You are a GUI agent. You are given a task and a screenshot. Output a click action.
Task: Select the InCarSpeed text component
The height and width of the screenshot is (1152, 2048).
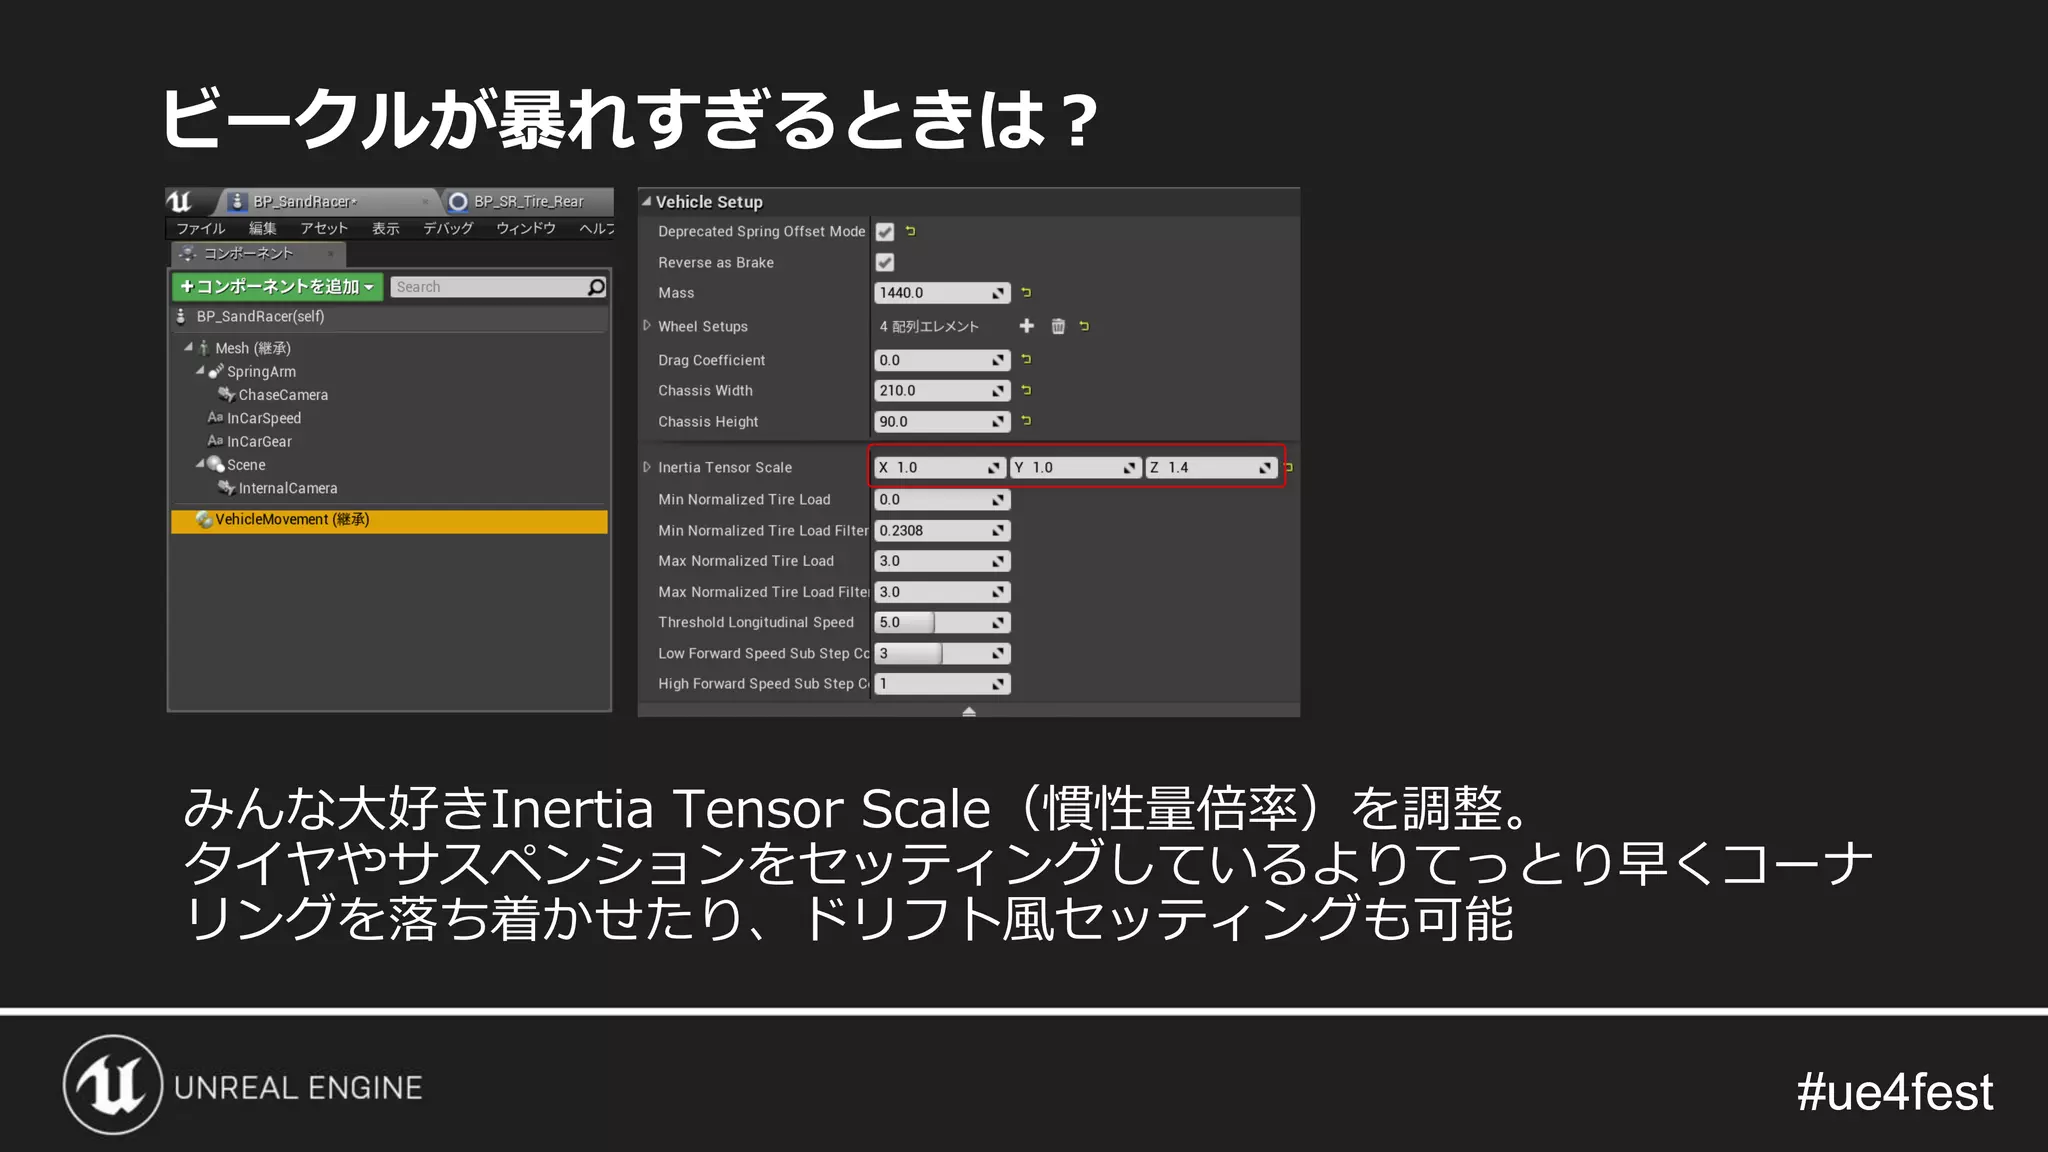pyautogui.click(x=264, y=418)
